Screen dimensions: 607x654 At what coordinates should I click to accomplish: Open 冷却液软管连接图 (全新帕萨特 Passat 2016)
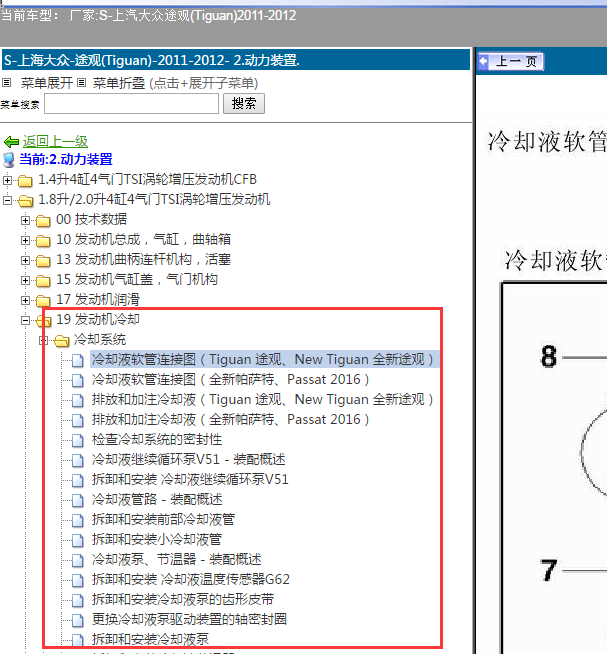click(231, 380)
